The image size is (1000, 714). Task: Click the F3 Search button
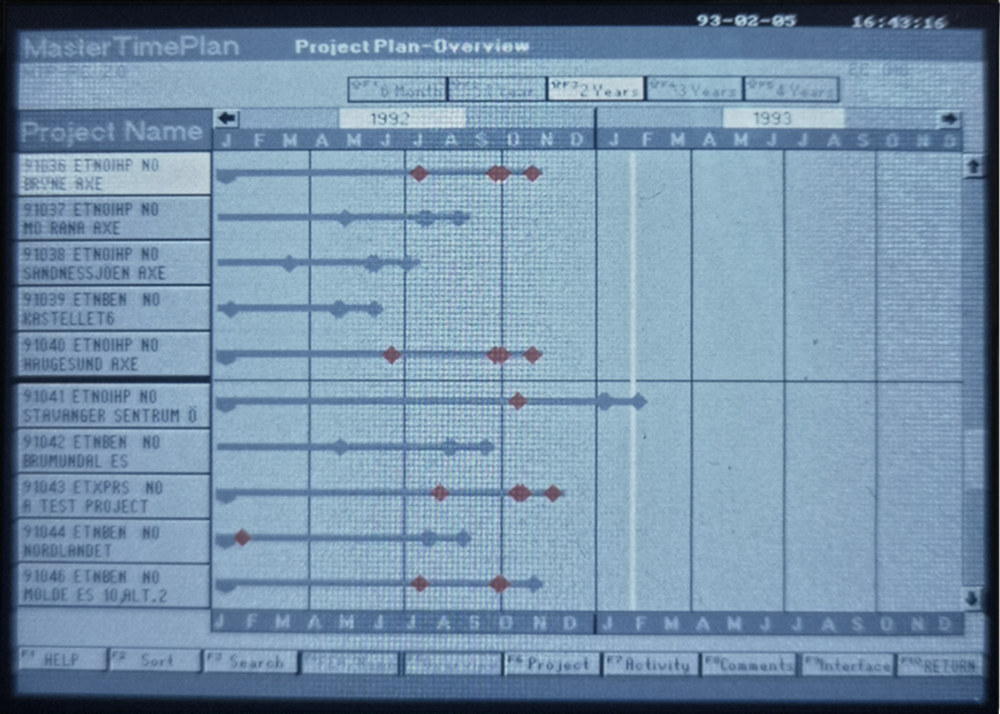tap(250, 662)
